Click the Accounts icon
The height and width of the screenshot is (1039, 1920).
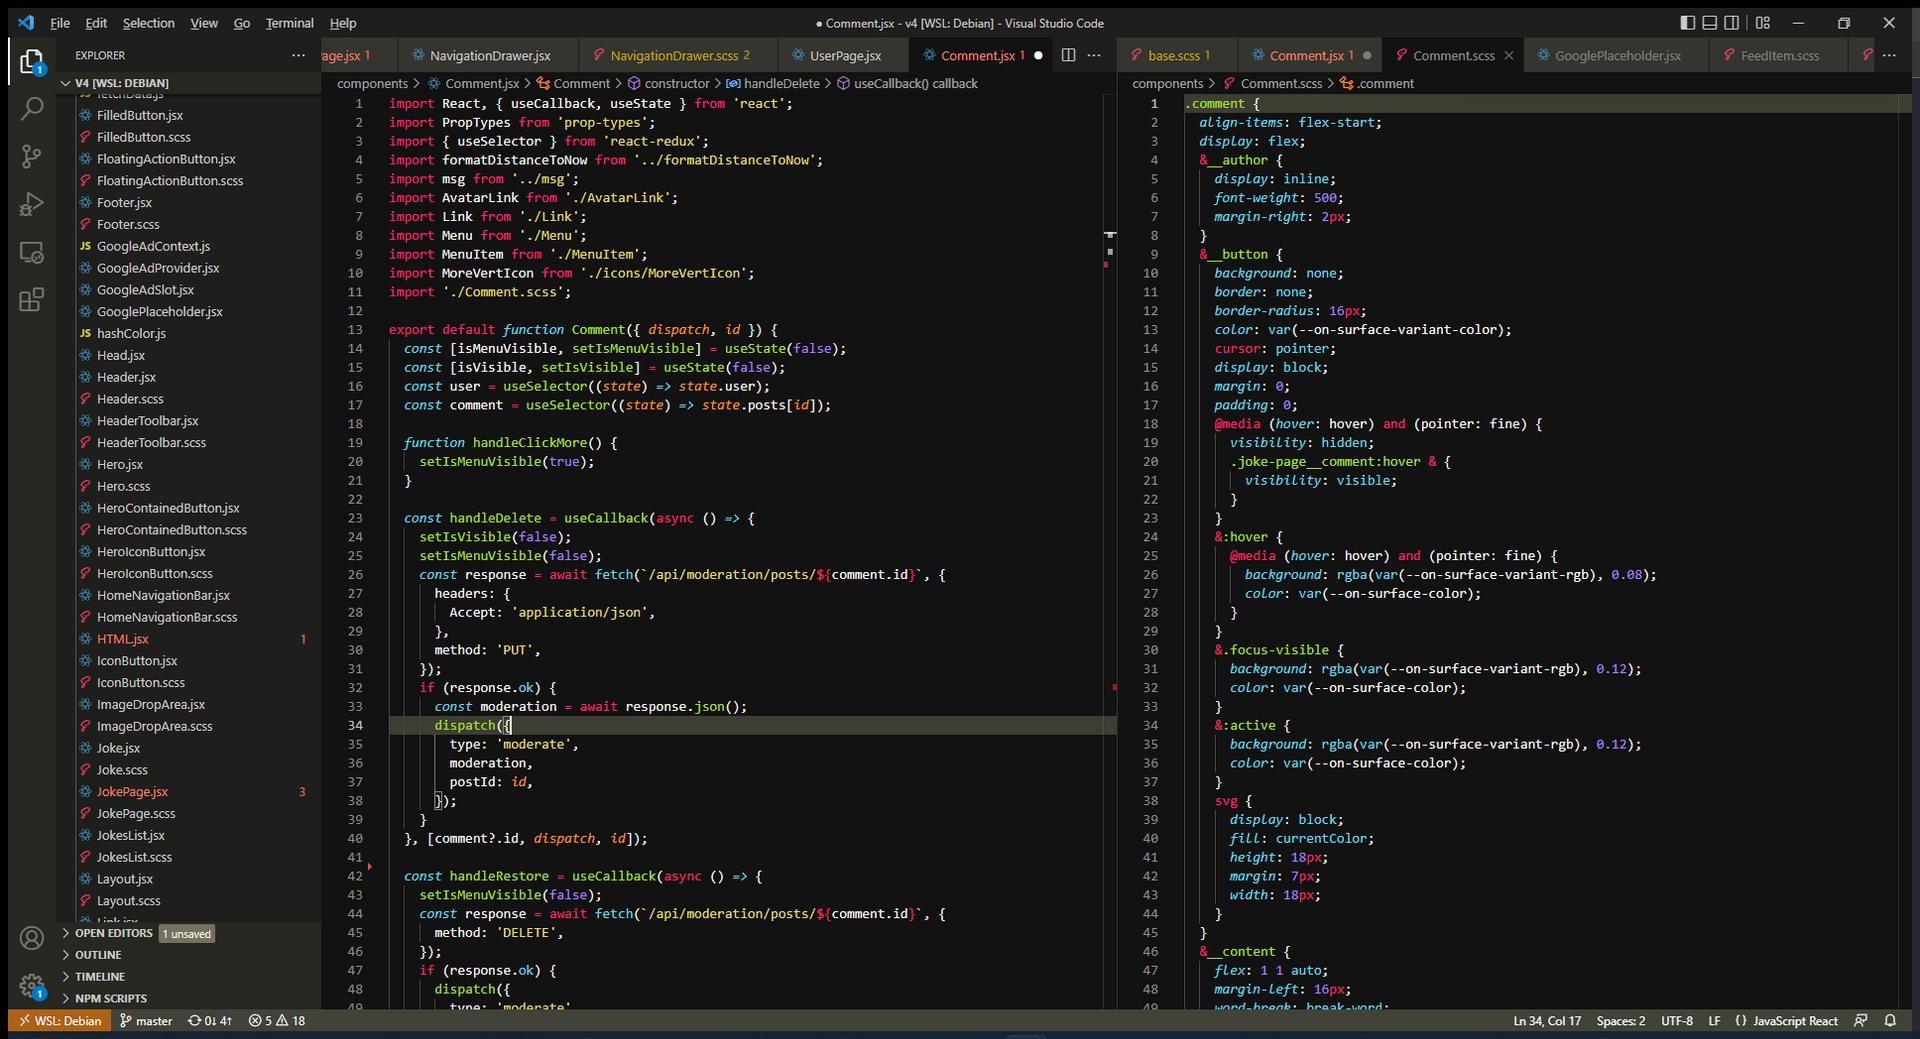(32, 938)
